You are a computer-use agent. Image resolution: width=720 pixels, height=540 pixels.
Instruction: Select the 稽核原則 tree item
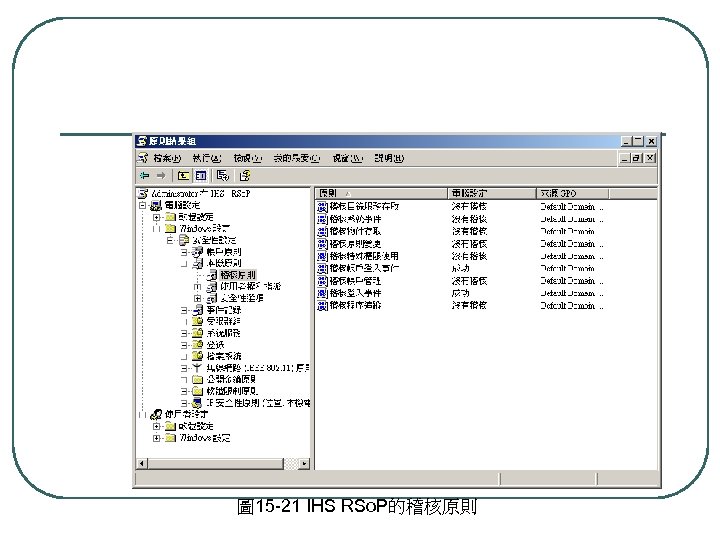click(238, 275)
